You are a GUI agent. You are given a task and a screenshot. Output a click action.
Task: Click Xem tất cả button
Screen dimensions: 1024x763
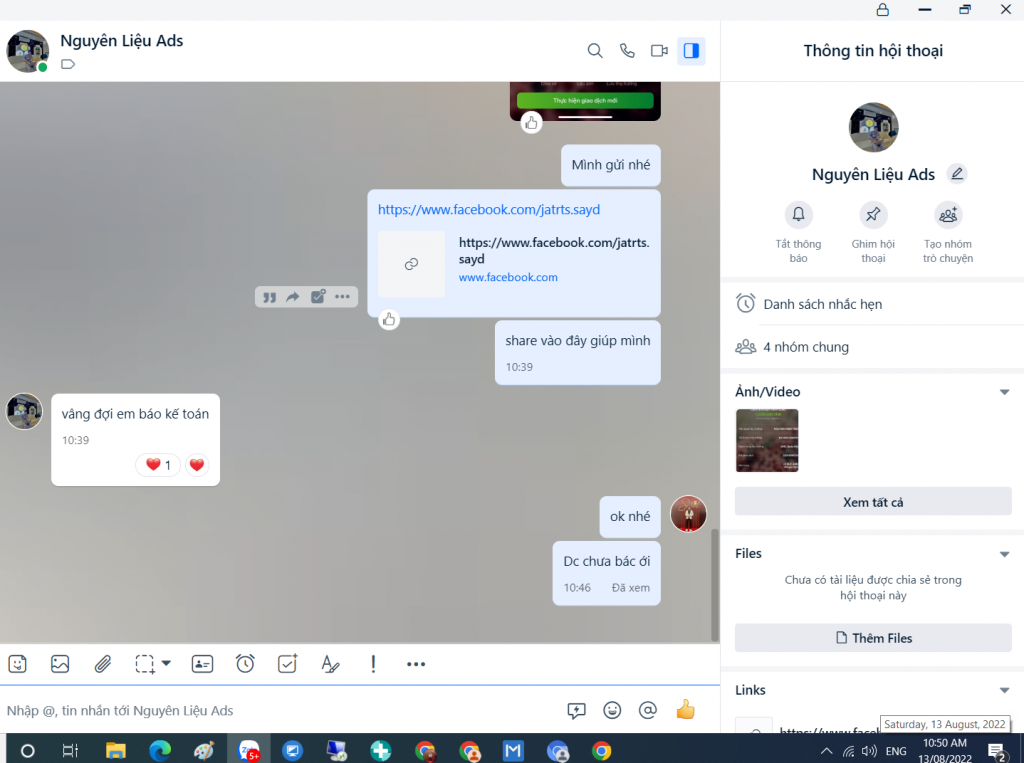(872, 502)
